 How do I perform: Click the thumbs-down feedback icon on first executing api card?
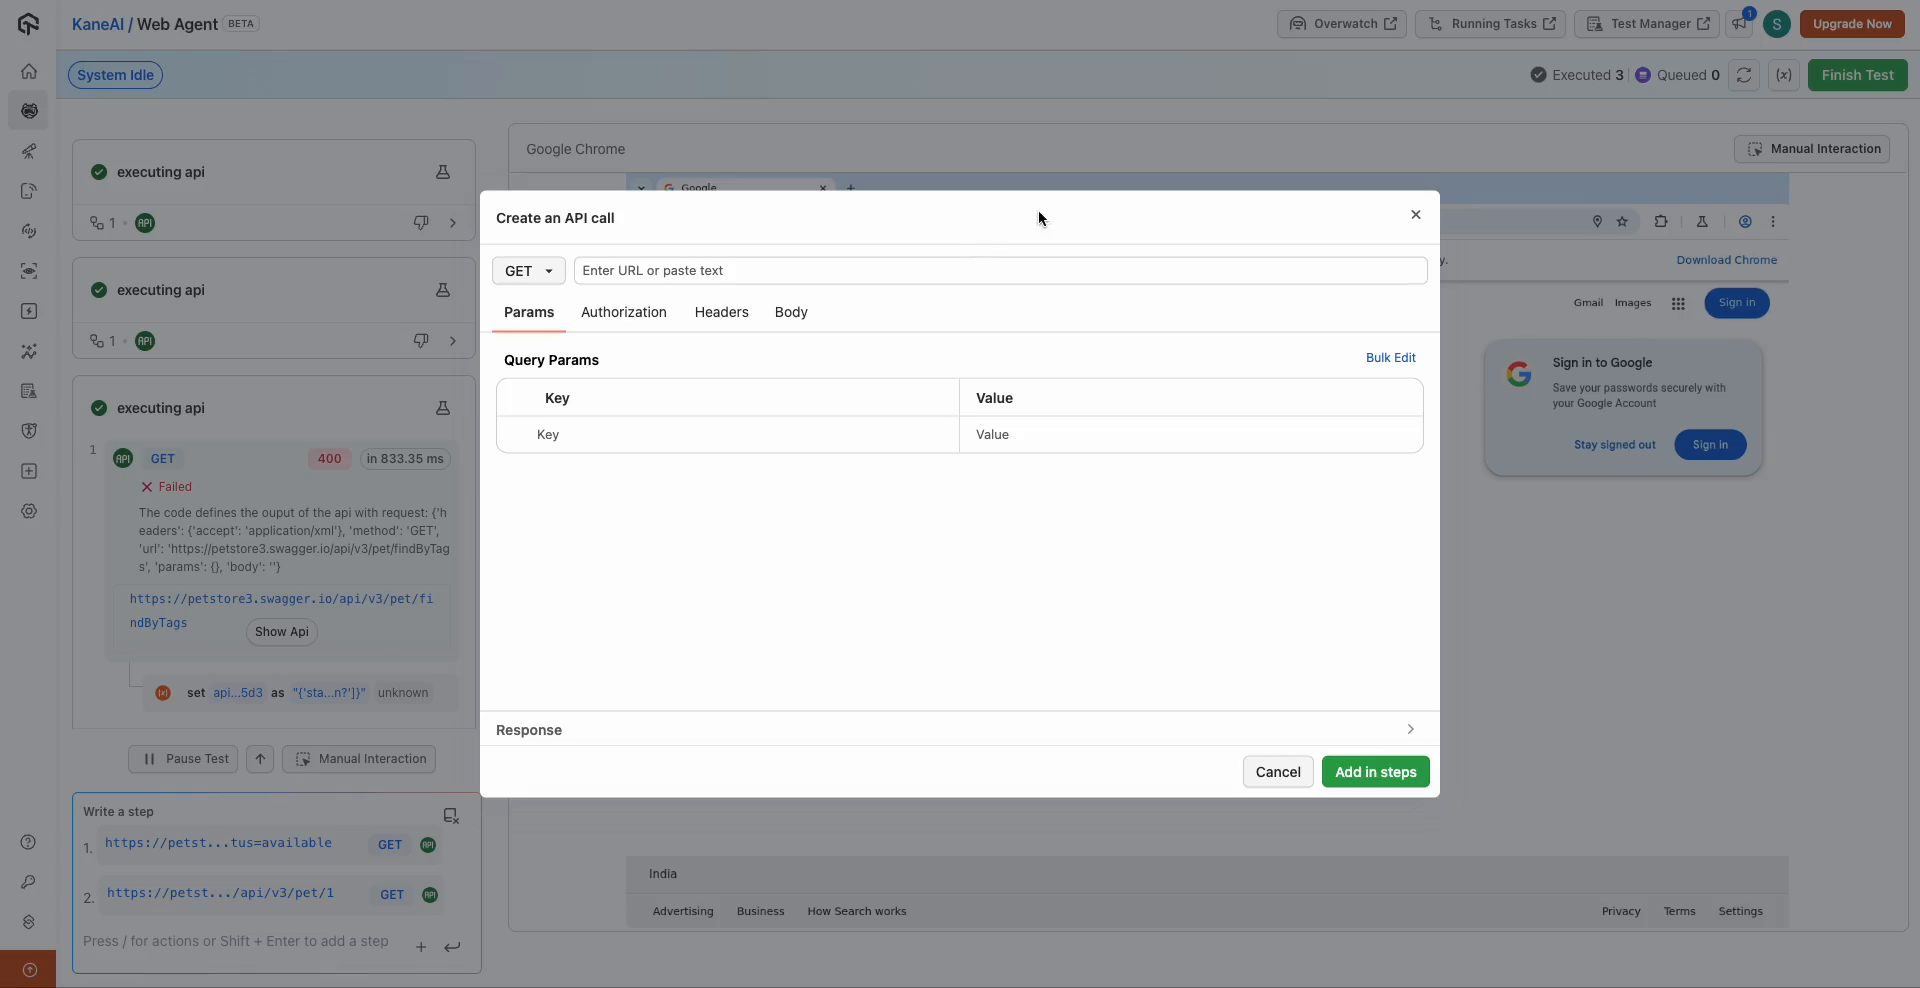(420, 223)
